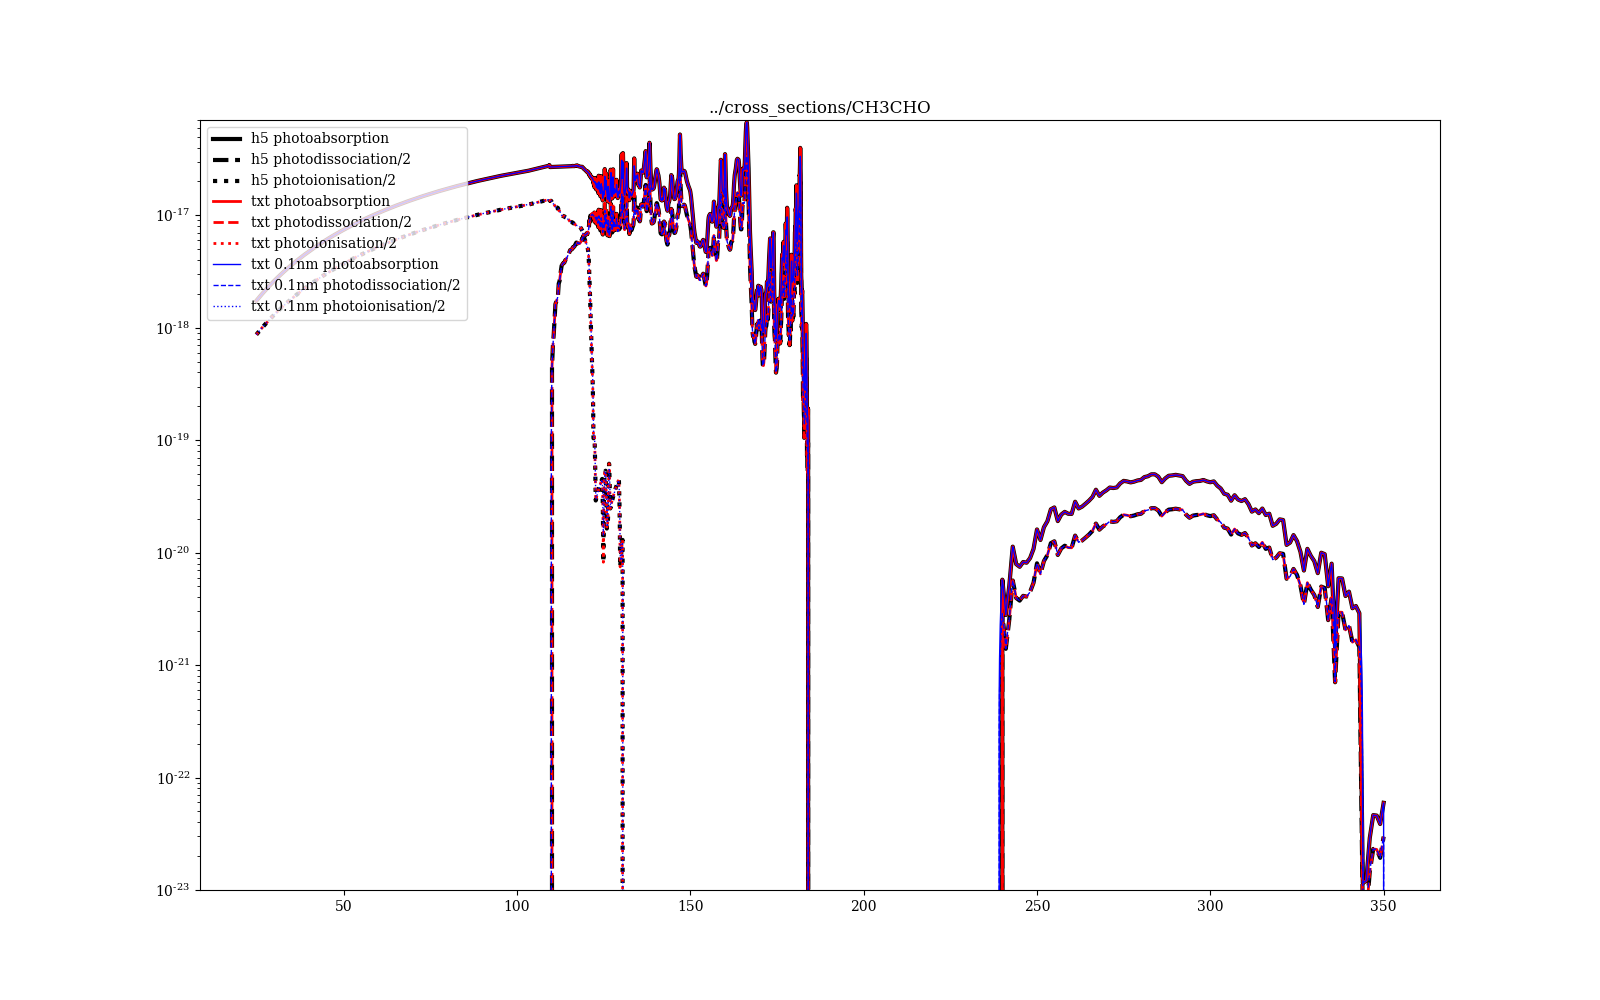Click y-axis tick label 10^-23
Screen dimensions: 1600x1000
pyautogui.click(x=174, y=889)
